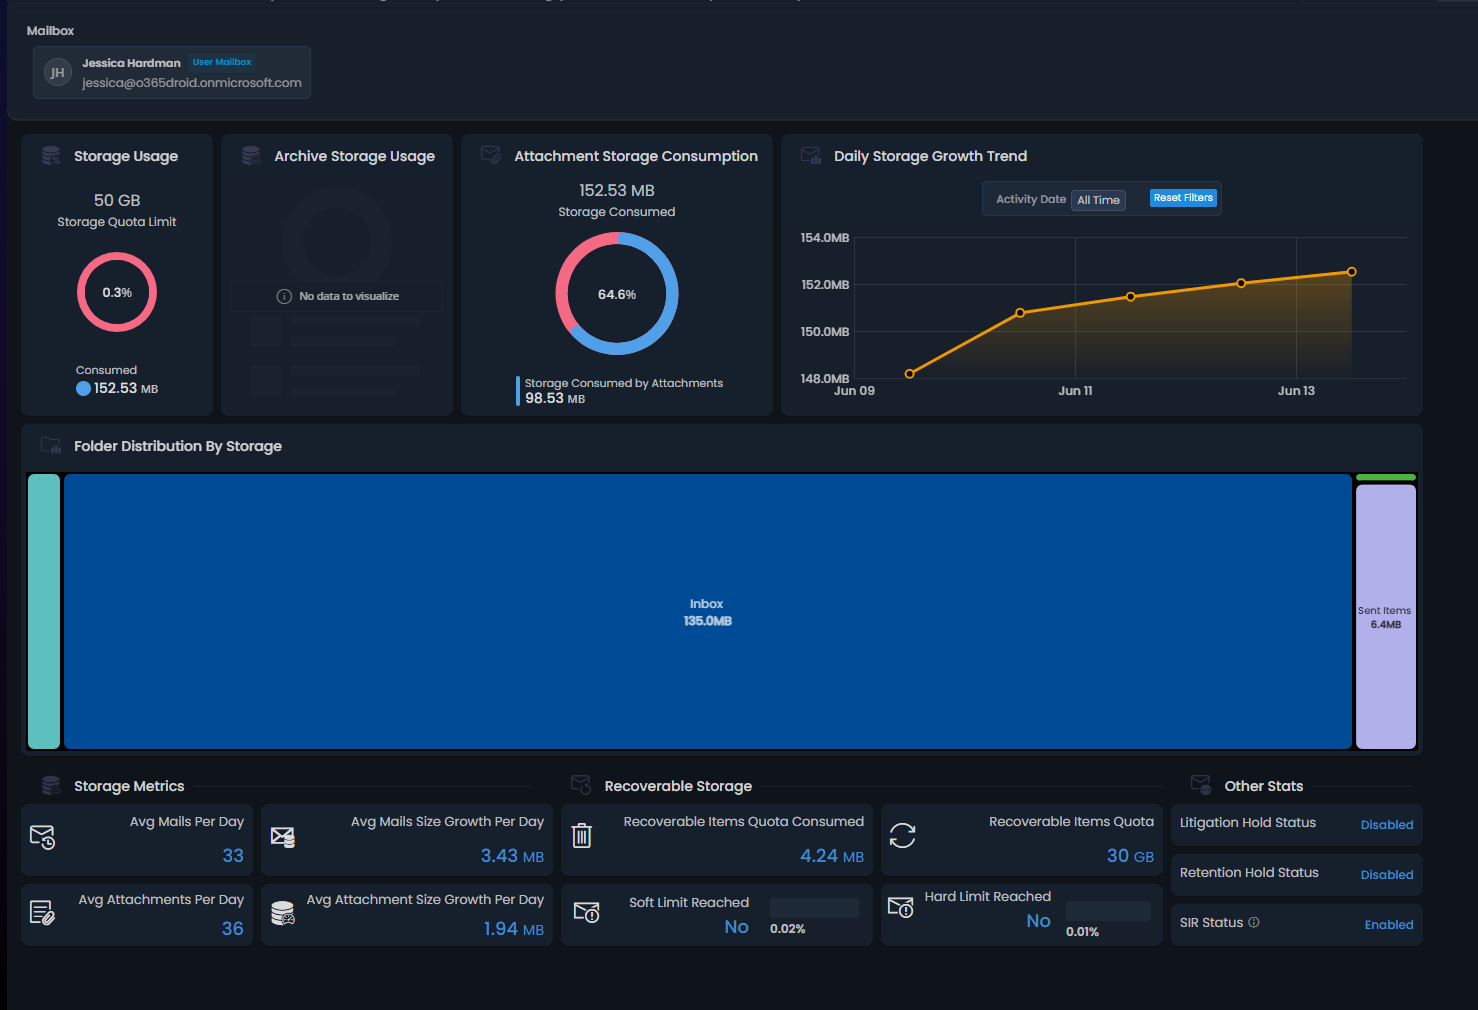
Task: Click the SIR Status Enabled value
Action: [x=1388, y=925]
